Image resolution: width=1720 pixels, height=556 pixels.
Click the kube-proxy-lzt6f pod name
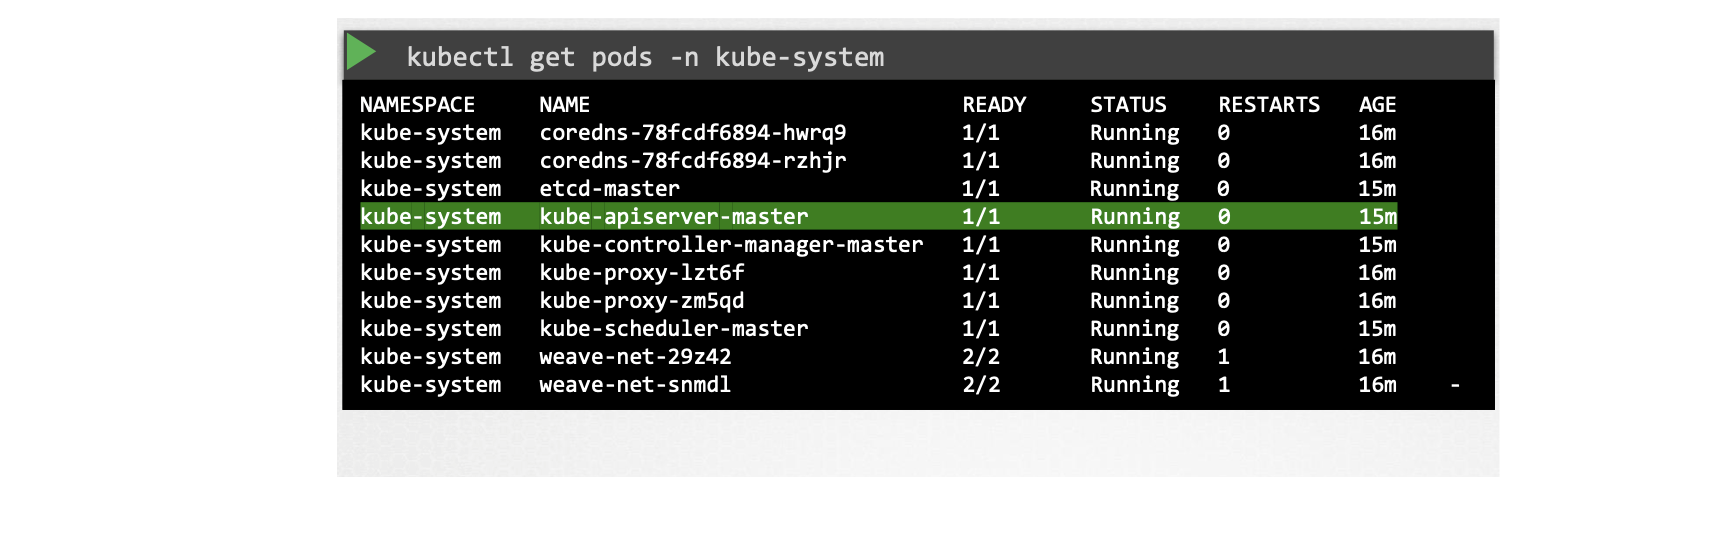(x=641, y=273)
